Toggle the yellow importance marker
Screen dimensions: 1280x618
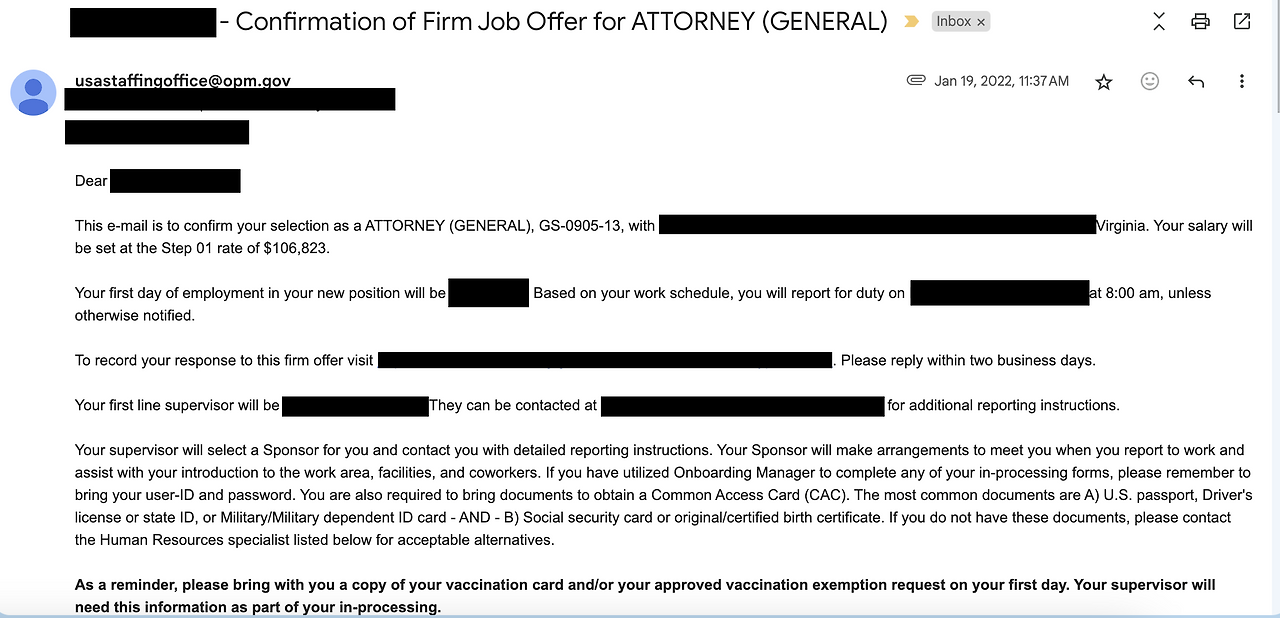pos(911,21)
